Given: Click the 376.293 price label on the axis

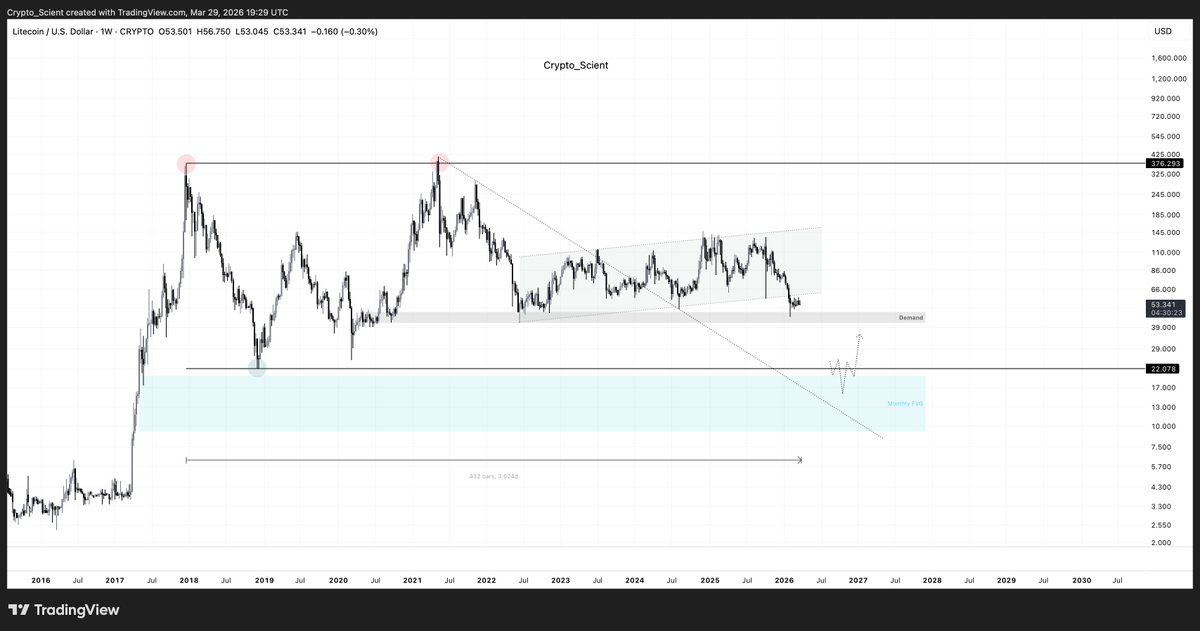Looking at the screenshot, I should 1166,163.
